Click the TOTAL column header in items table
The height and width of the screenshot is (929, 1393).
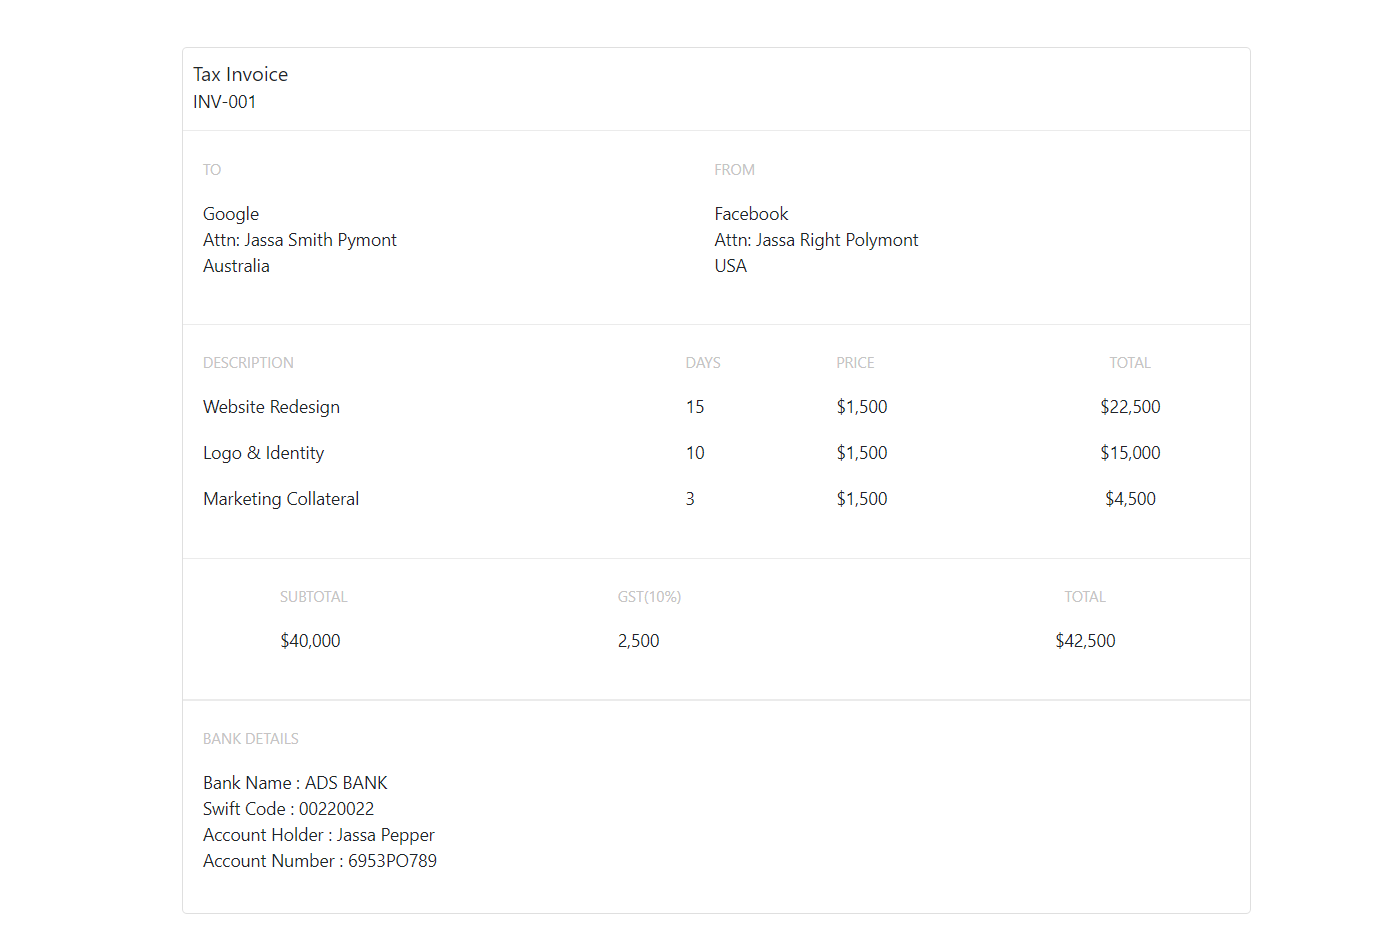[x=1130, y=363]
